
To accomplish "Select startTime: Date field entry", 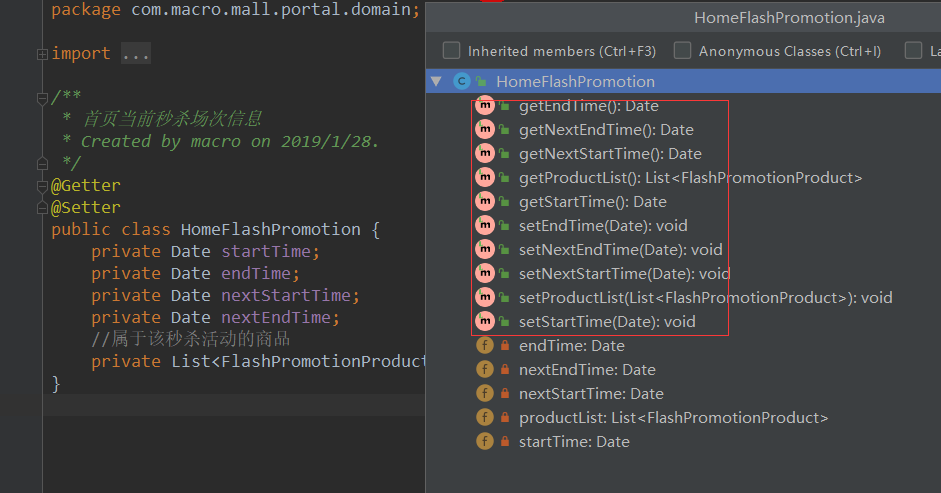I will click(574, 442).
